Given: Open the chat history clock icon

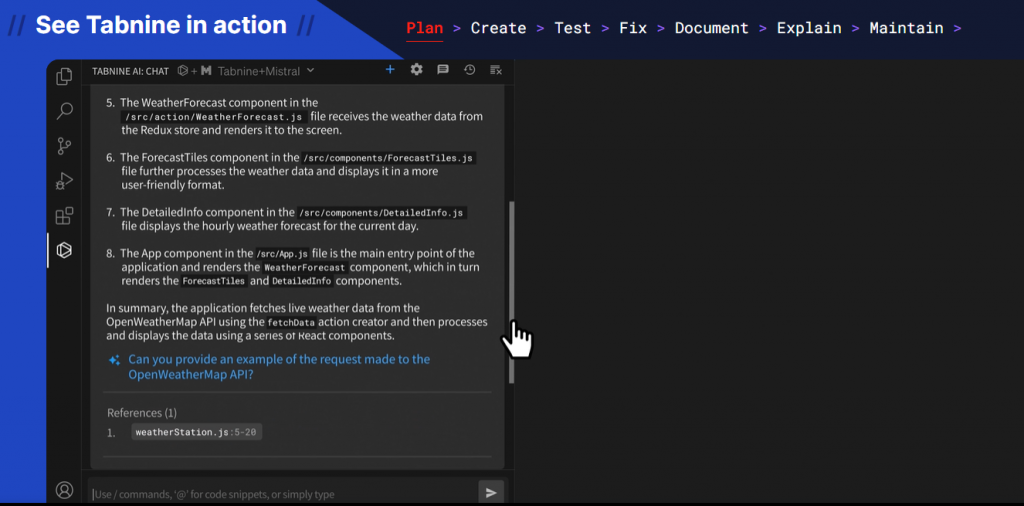Looking at the screenshot, I should [x=469, y=70].
